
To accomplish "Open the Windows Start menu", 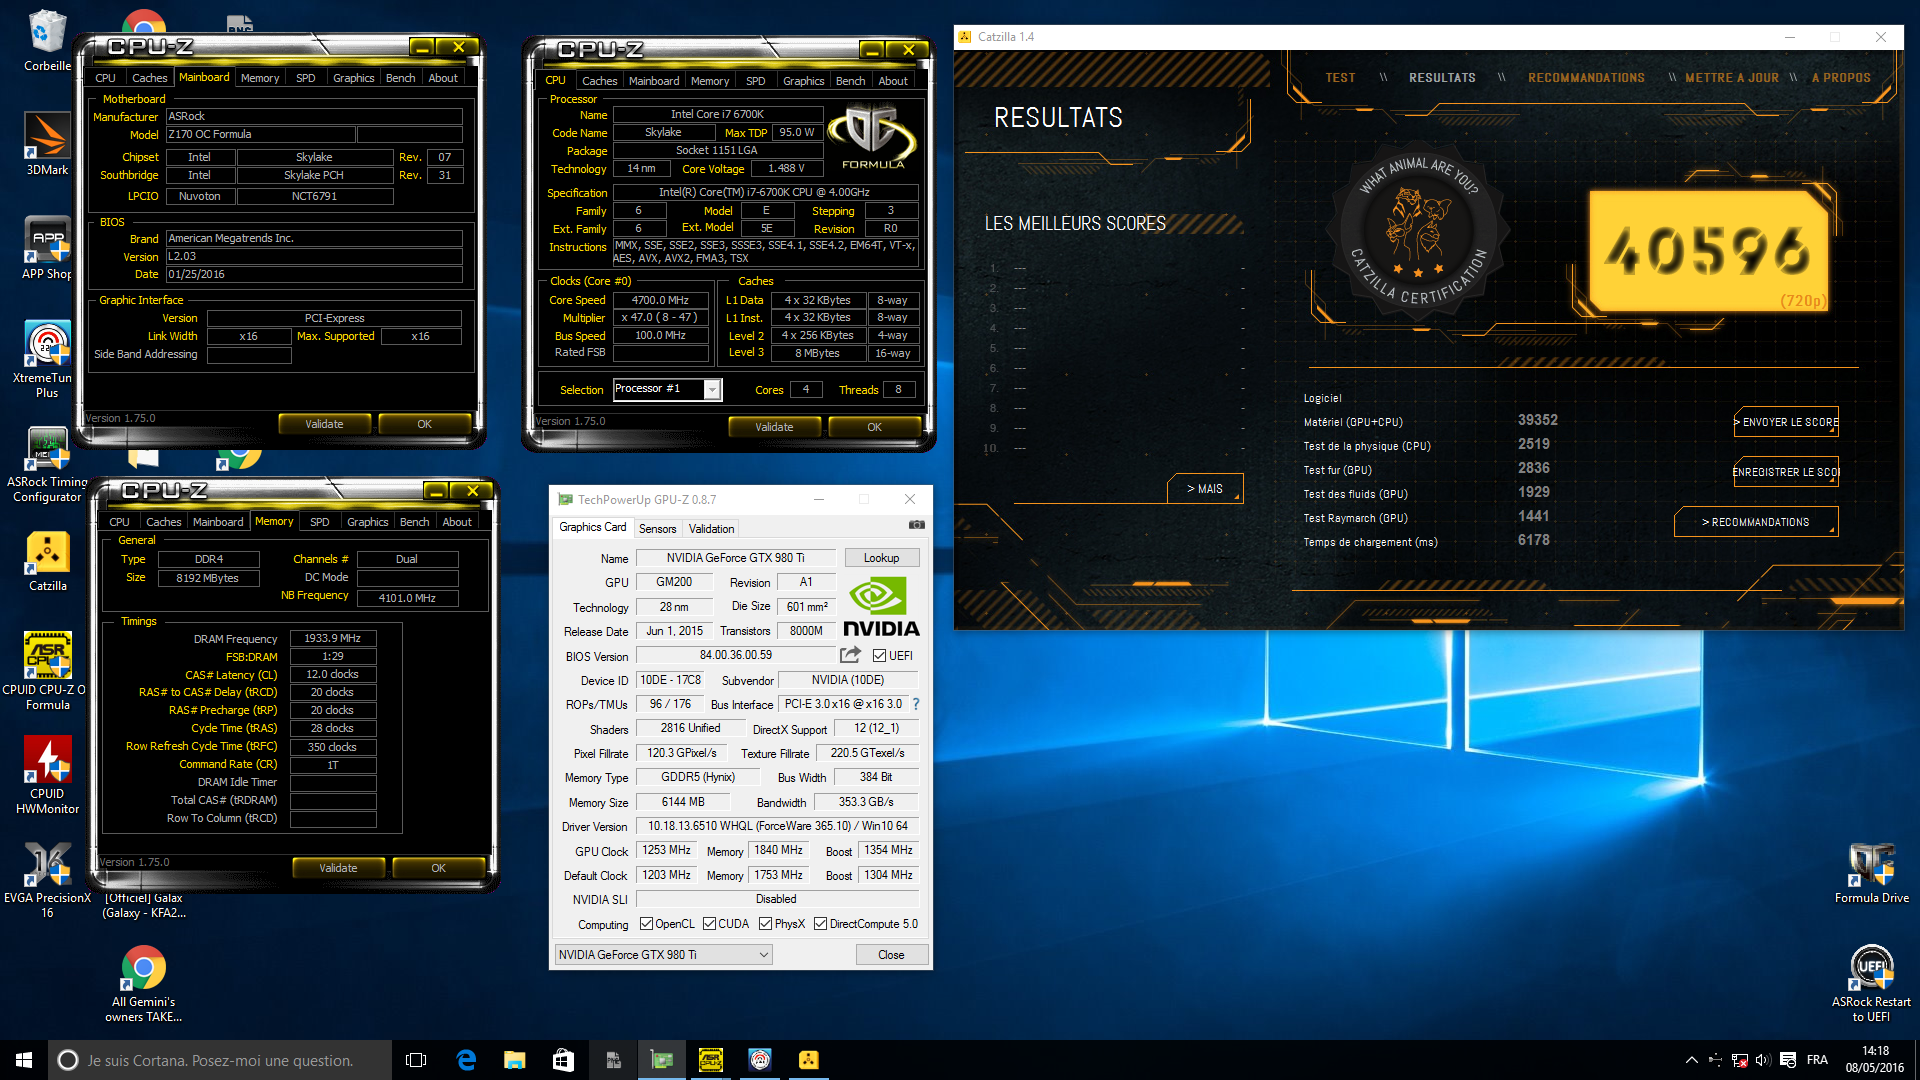I will tap(24, 1060).
